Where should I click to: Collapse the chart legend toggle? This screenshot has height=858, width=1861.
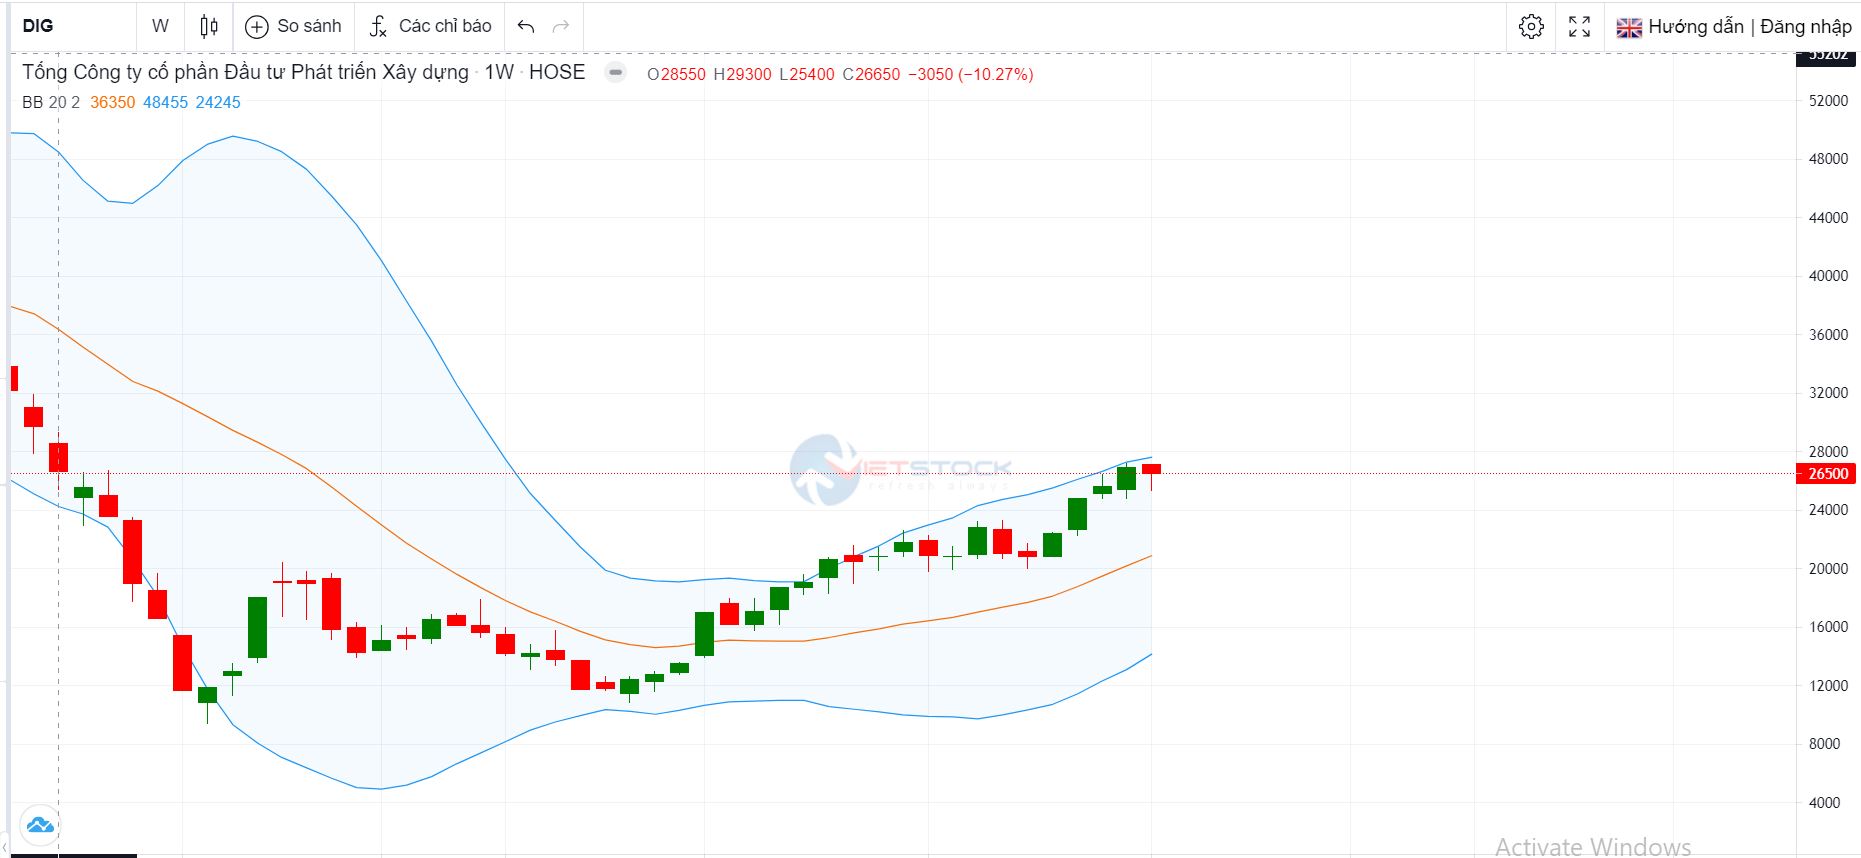(616, 72)
